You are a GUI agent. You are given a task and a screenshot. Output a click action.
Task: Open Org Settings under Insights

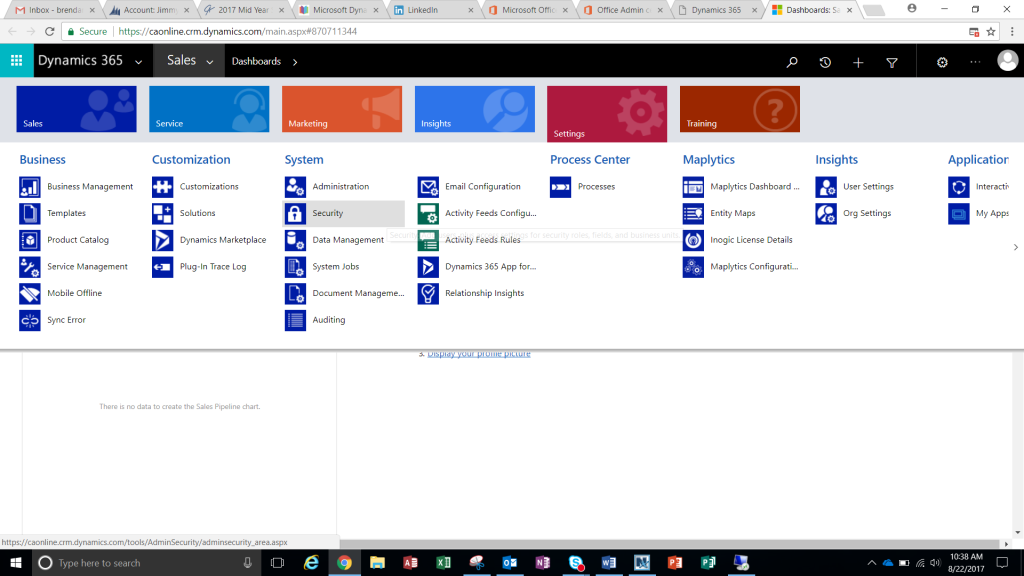pyautogui.click(x=867, y=214)
